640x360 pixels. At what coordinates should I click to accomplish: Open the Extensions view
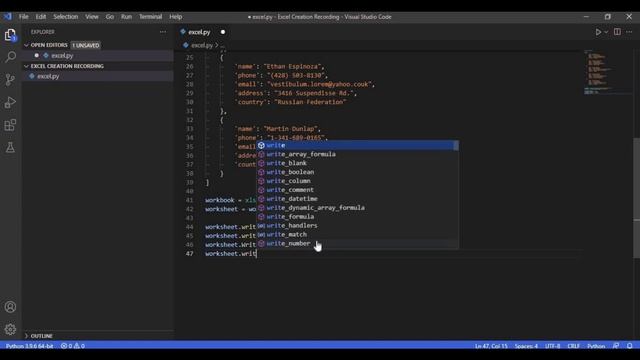coord(10,125)
